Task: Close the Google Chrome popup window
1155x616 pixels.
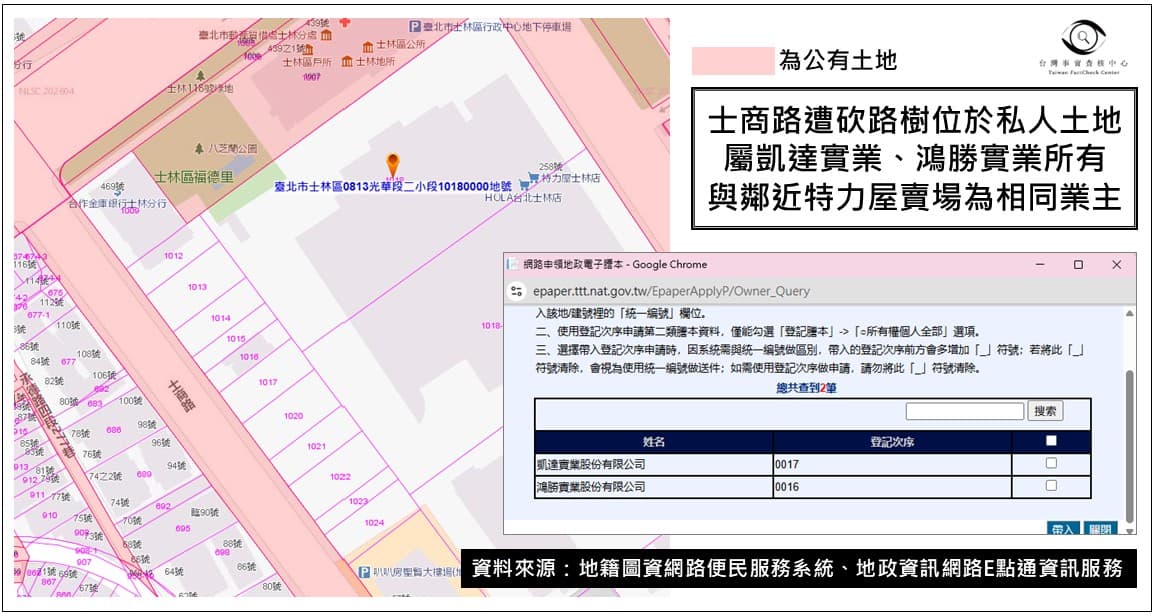Action: pos(1117,265)
